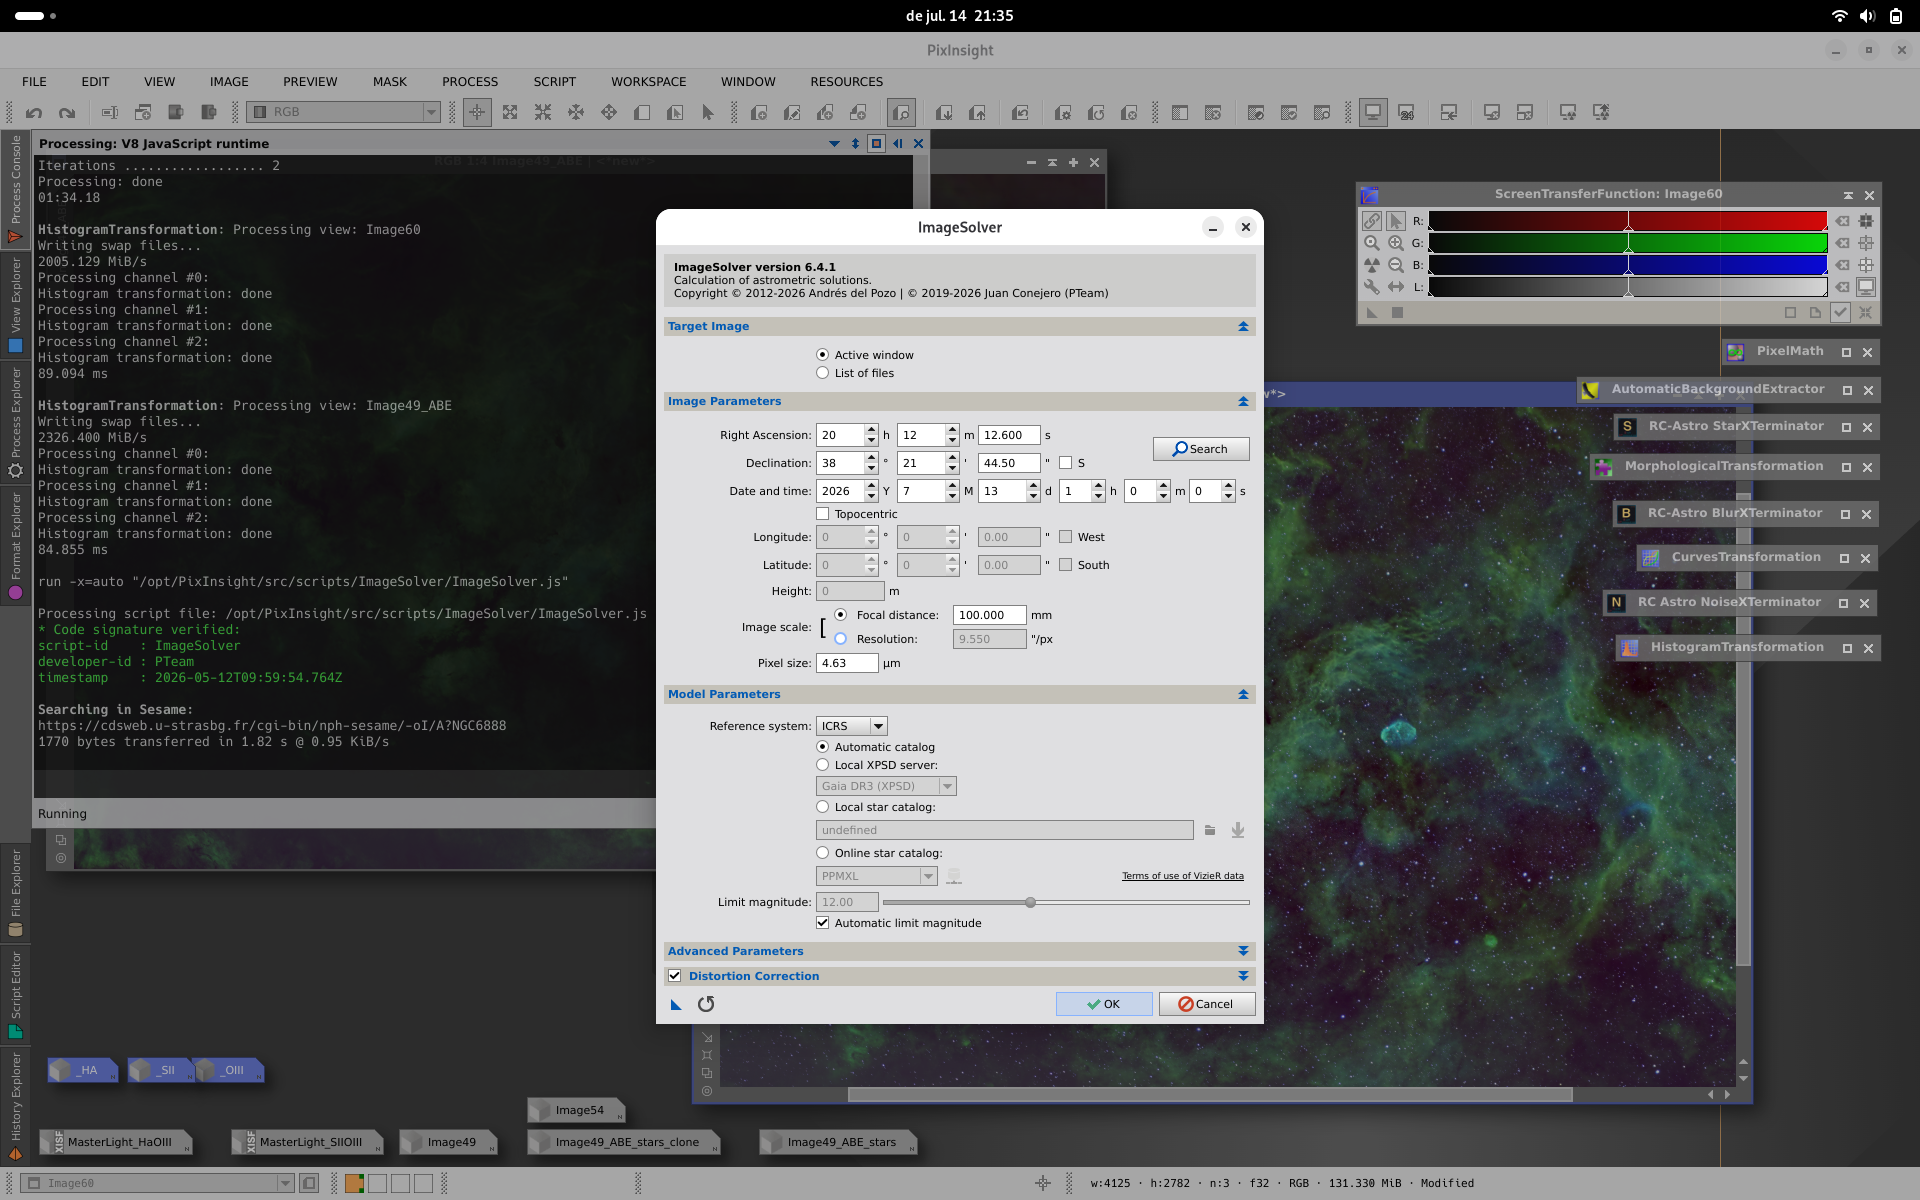Screen dimensions: 1920x1200
Task: Click the HistogramTransformation process icon
Action: 1630,648
